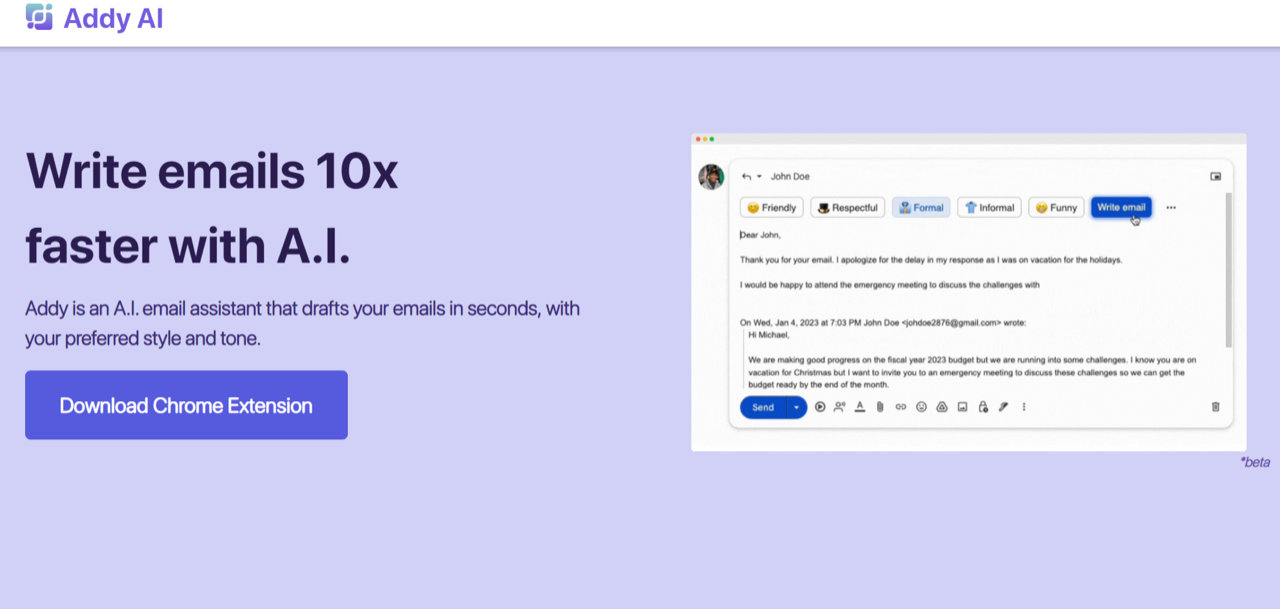Viewport: 1280px width, 609px height.
Task: Click the reply arrow icon beside John Doe
Action: point(746,176)
